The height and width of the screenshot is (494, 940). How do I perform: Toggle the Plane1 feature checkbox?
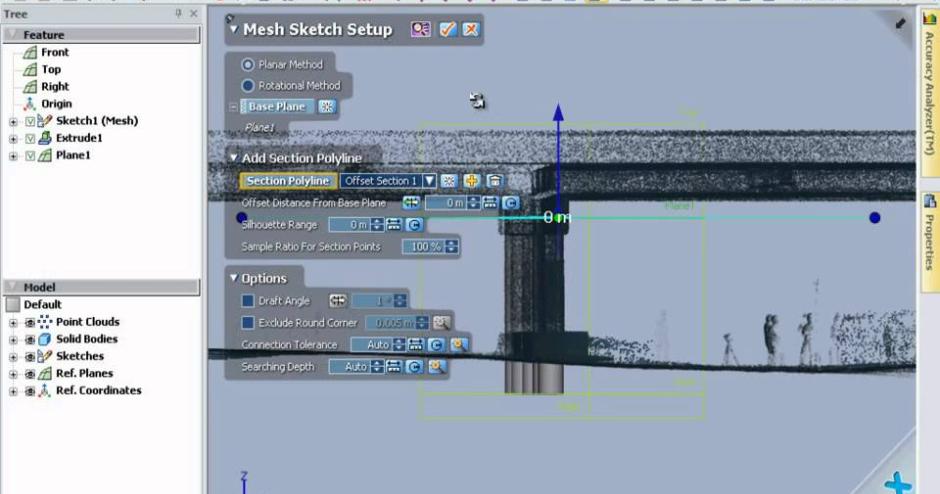coord(31,156)
